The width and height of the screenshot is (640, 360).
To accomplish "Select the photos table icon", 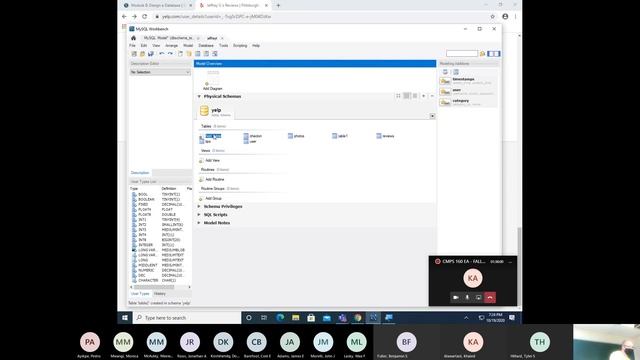I will (290, 136).
